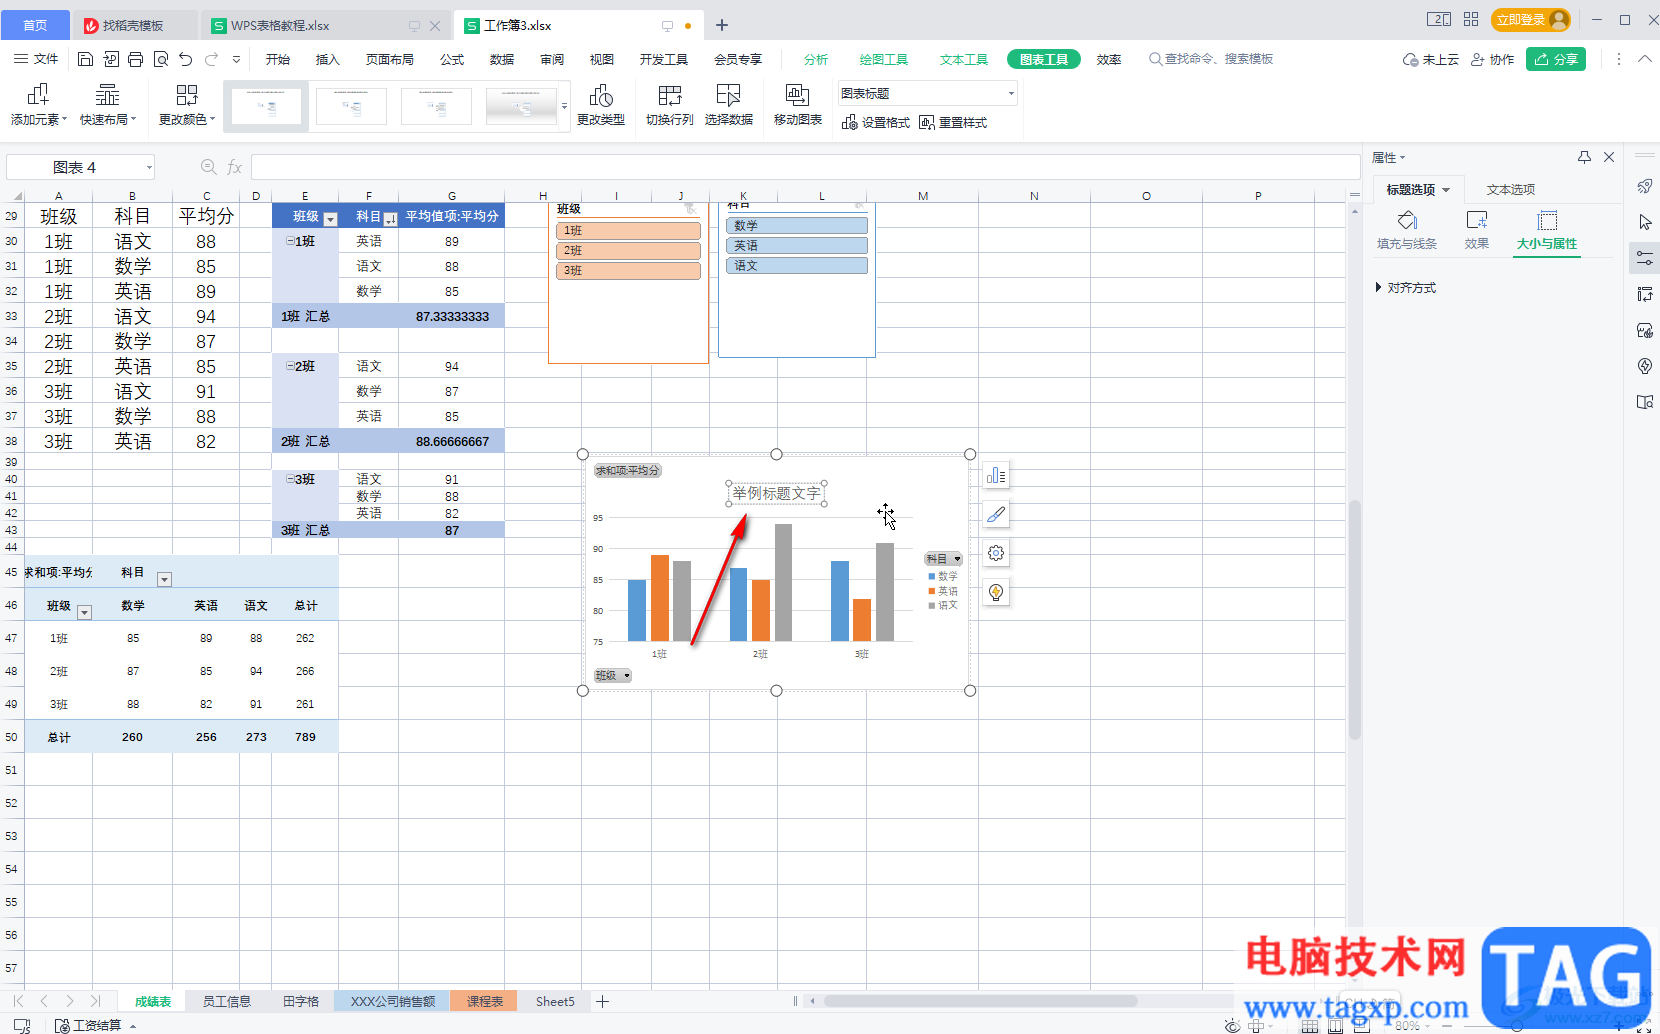1660x1034 pixels.
Task: Open chart elements button beside chart
Action: pyautogui.click(x=996, y=475)
